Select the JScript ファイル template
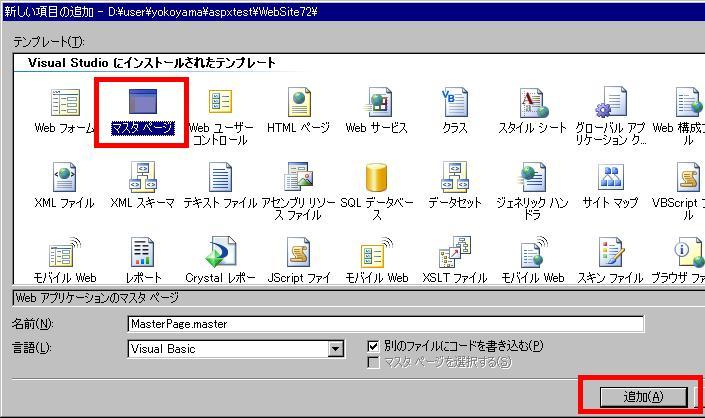This screenshot has width=705, height=418. [299, 261]
